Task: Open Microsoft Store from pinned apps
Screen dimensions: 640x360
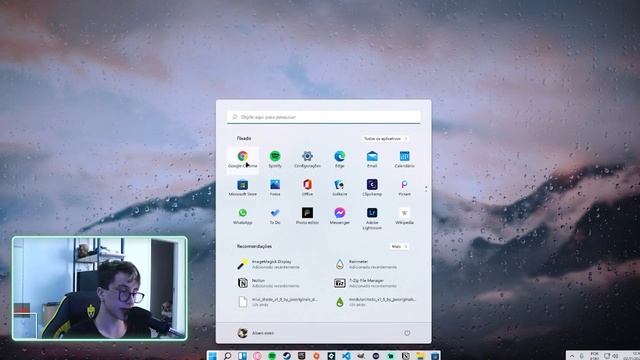Action: click(242, 188)
